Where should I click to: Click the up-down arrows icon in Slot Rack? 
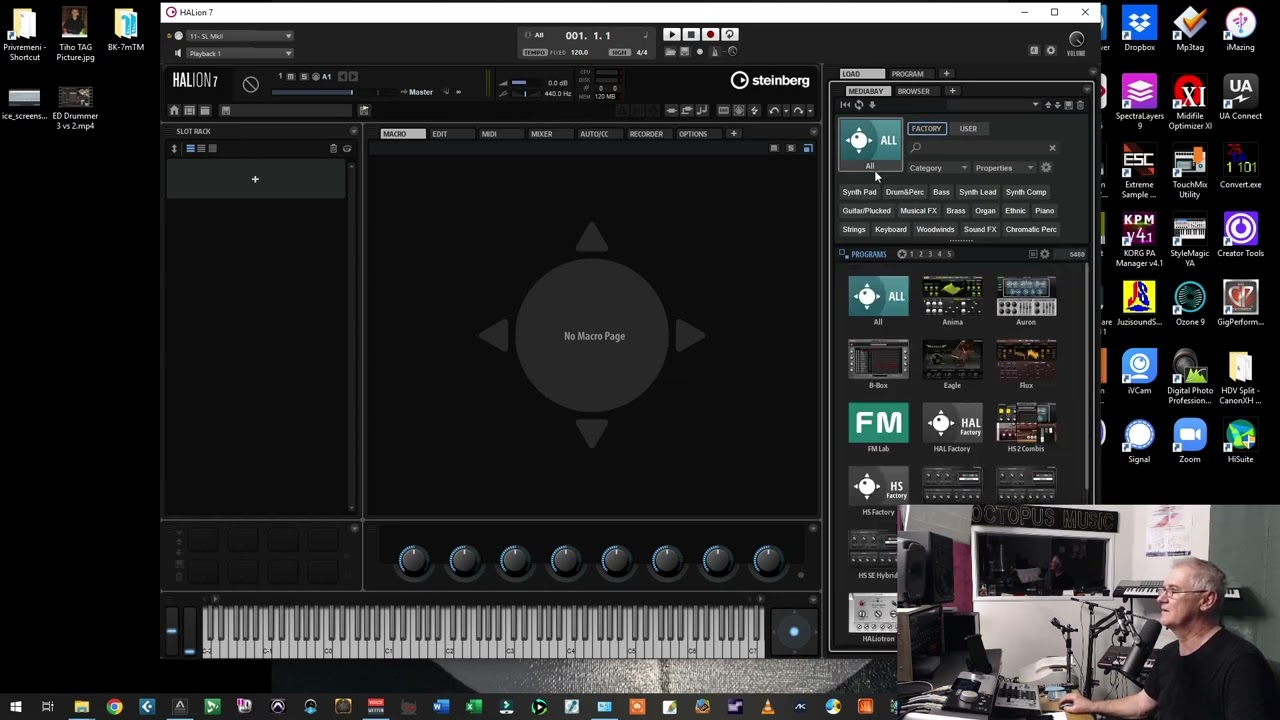pyautogui.click(x=174, y=149)
